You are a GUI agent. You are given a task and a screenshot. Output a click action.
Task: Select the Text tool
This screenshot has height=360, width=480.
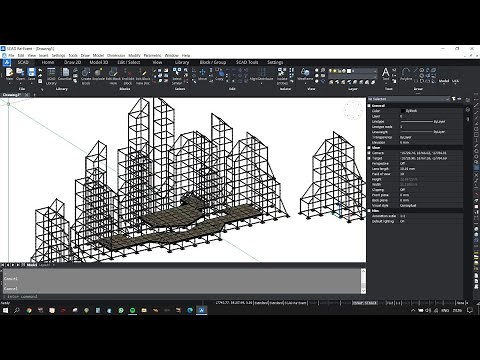(x=386, y=74)
